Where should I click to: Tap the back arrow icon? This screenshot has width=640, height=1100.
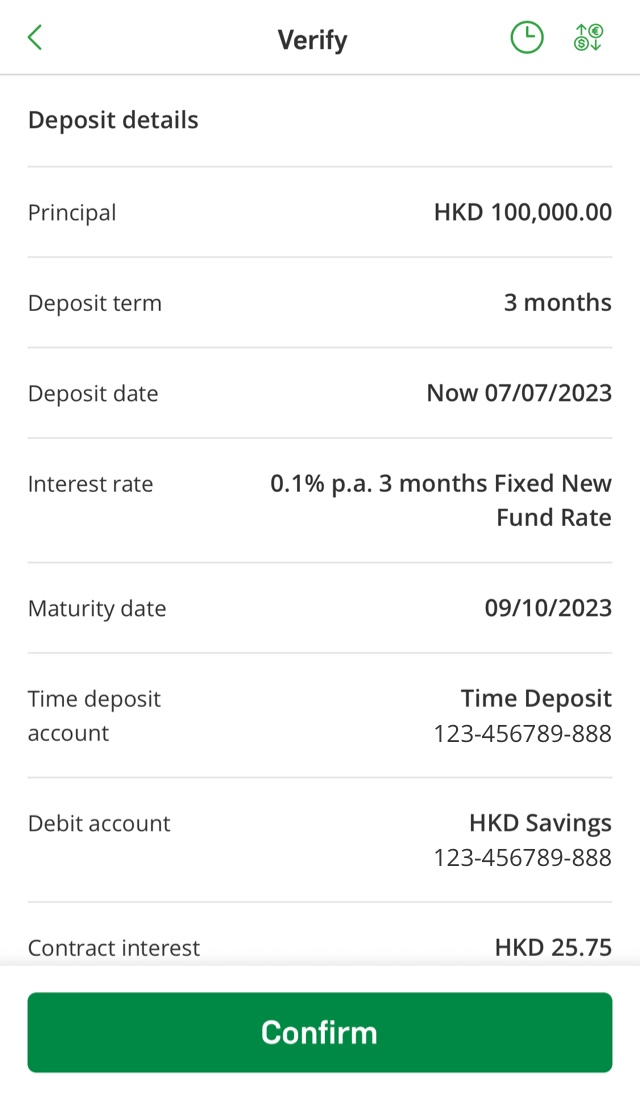[x=35, y=38]
